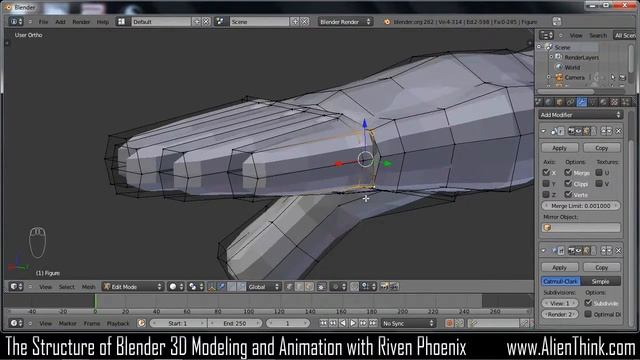Screen dimensions: 640x360
Task: Collapse the Subdivision Surface modifier panel
Action: pyautogui.click(x=544, y=251)
